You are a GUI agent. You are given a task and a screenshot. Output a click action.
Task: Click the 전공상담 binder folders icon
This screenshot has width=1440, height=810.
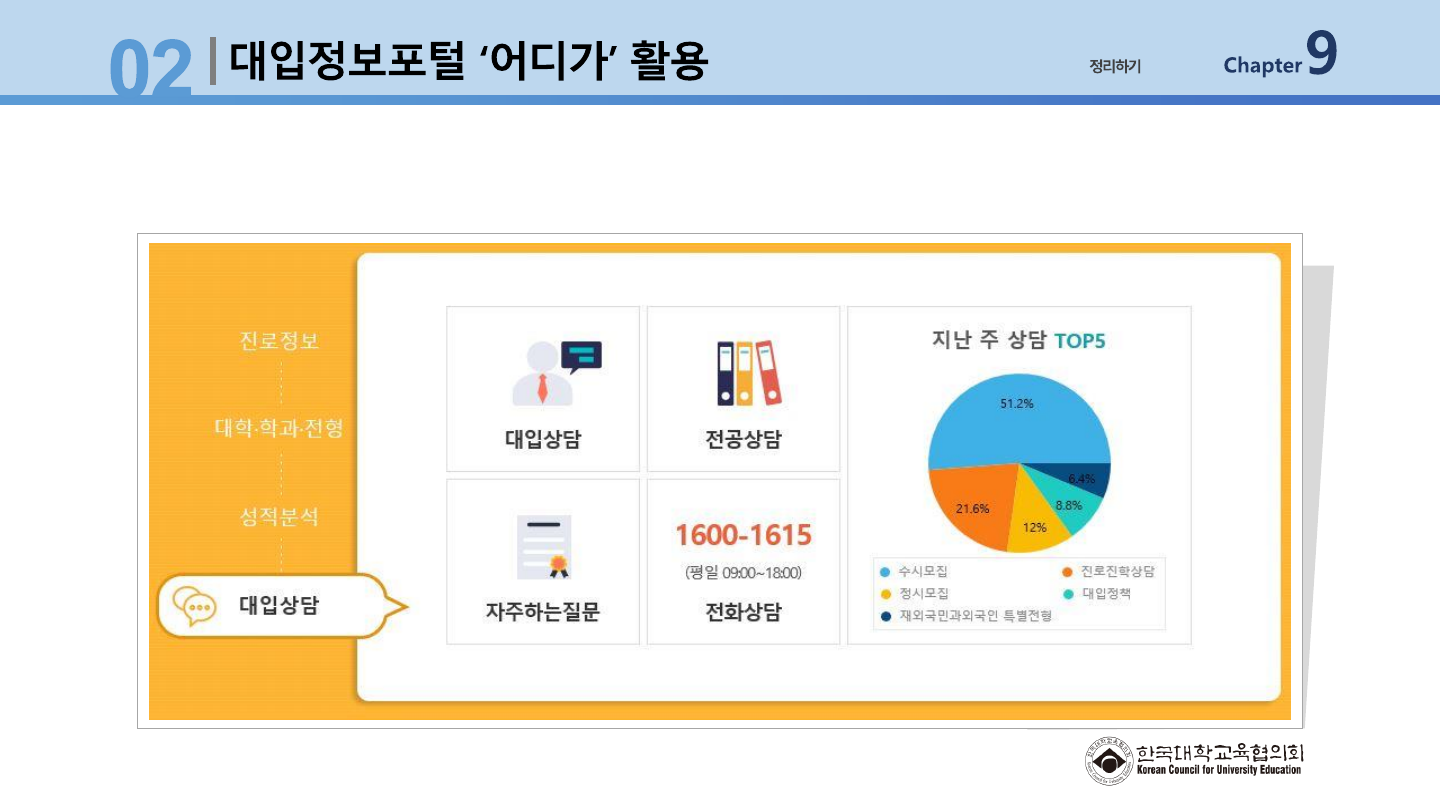coord(748,373)
